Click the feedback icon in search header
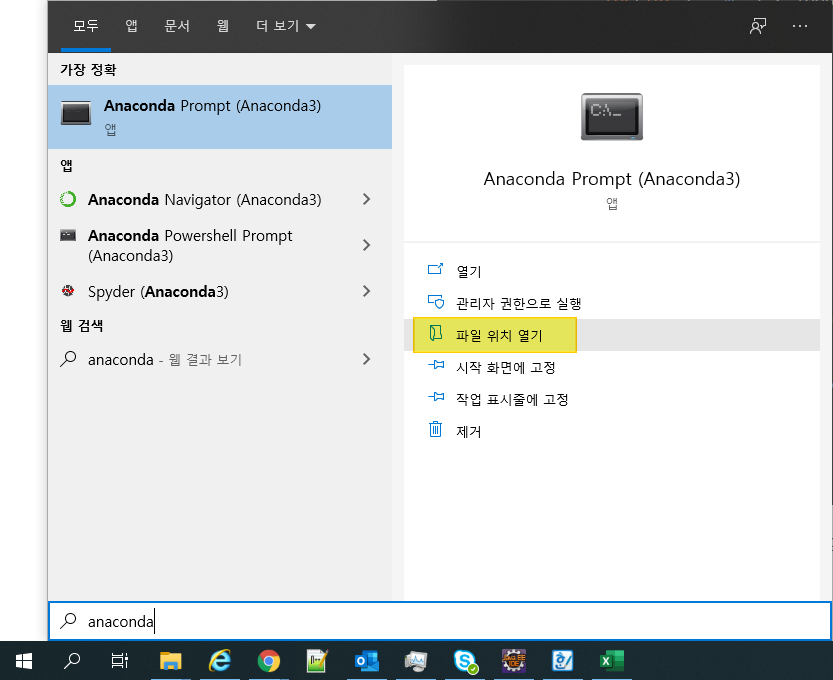This screenshot has width=833, height=680. [758, 26]
